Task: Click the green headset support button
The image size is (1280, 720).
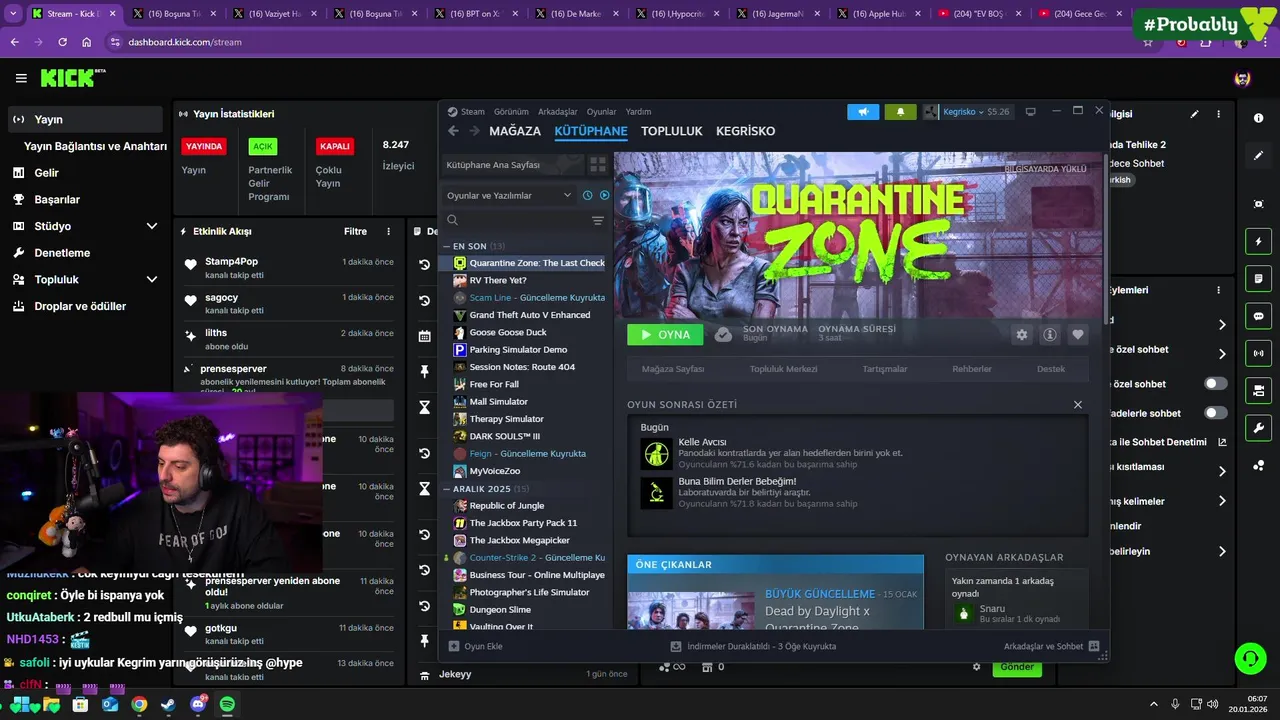Action: (1250, 658)
